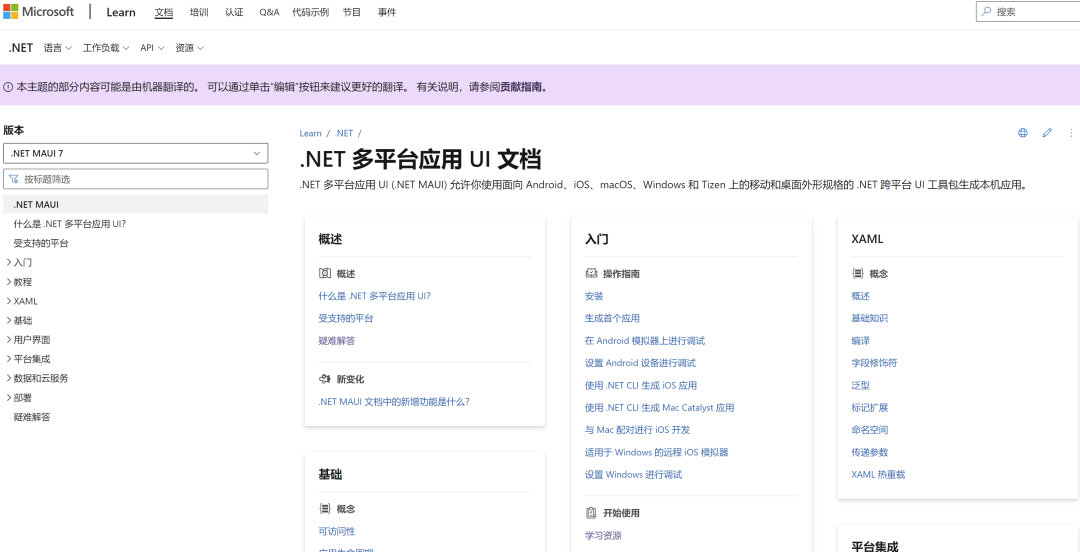
Task: Open .NET MAUI 文档中的新增功能是什么? link
Action: 394,401
